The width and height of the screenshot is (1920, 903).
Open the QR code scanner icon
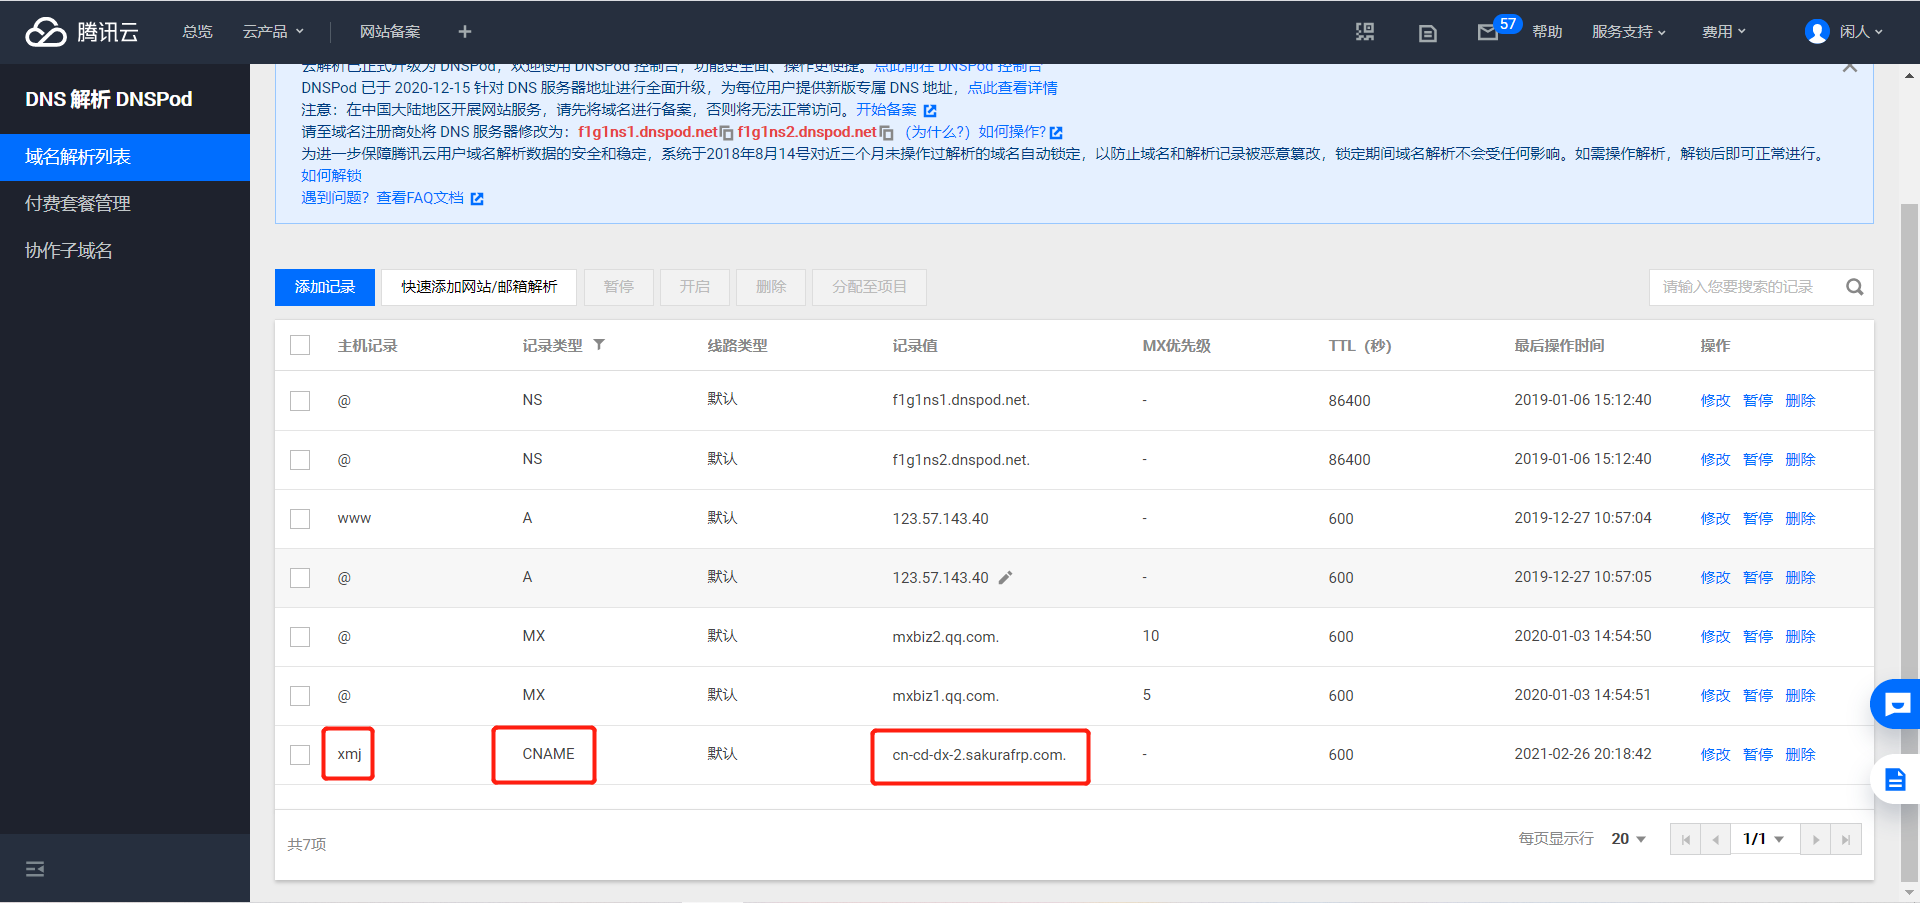coord(1365,32)
